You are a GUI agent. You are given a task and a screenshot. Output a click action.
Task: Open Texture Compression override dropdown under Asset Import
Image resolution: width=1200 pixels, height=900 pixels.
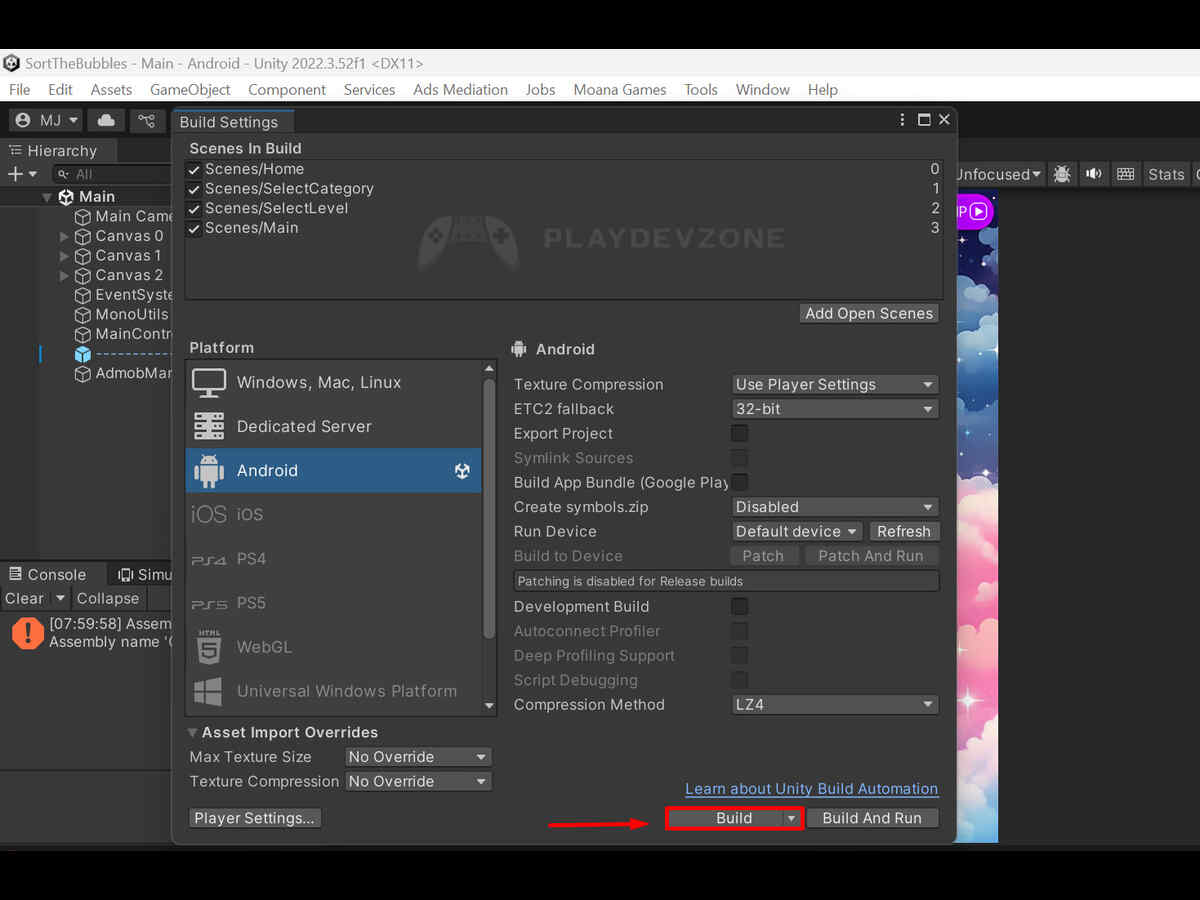pyautogui.click(x=418, y=781)
